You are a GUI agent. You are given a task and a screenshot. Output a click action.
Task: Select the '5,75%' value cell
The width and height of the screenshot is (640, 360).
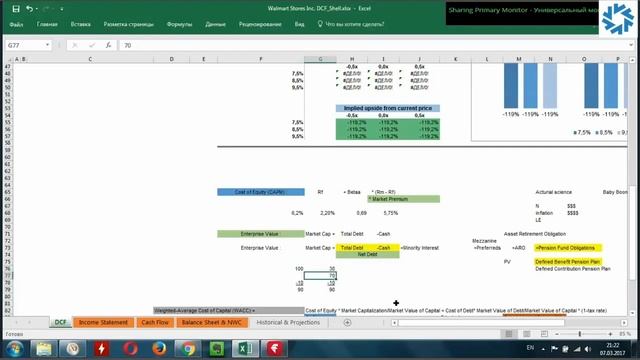[391, 213]
